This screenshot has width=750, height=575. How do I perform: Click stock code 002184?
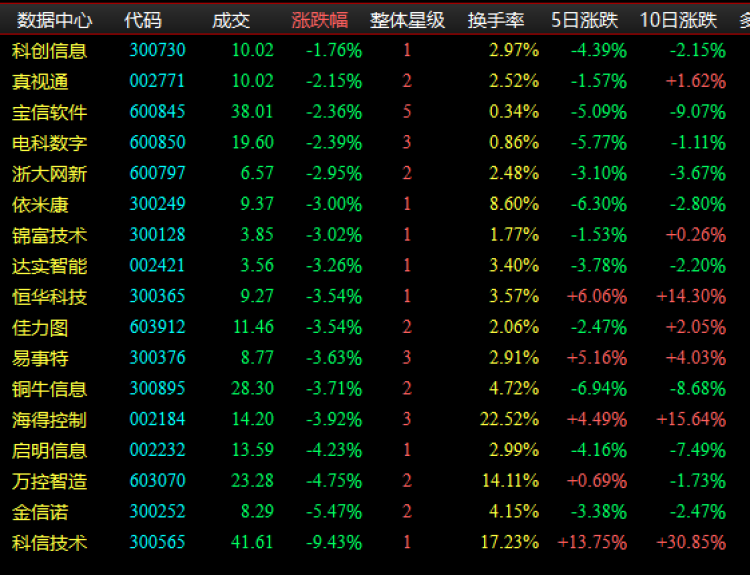[157, 419]
